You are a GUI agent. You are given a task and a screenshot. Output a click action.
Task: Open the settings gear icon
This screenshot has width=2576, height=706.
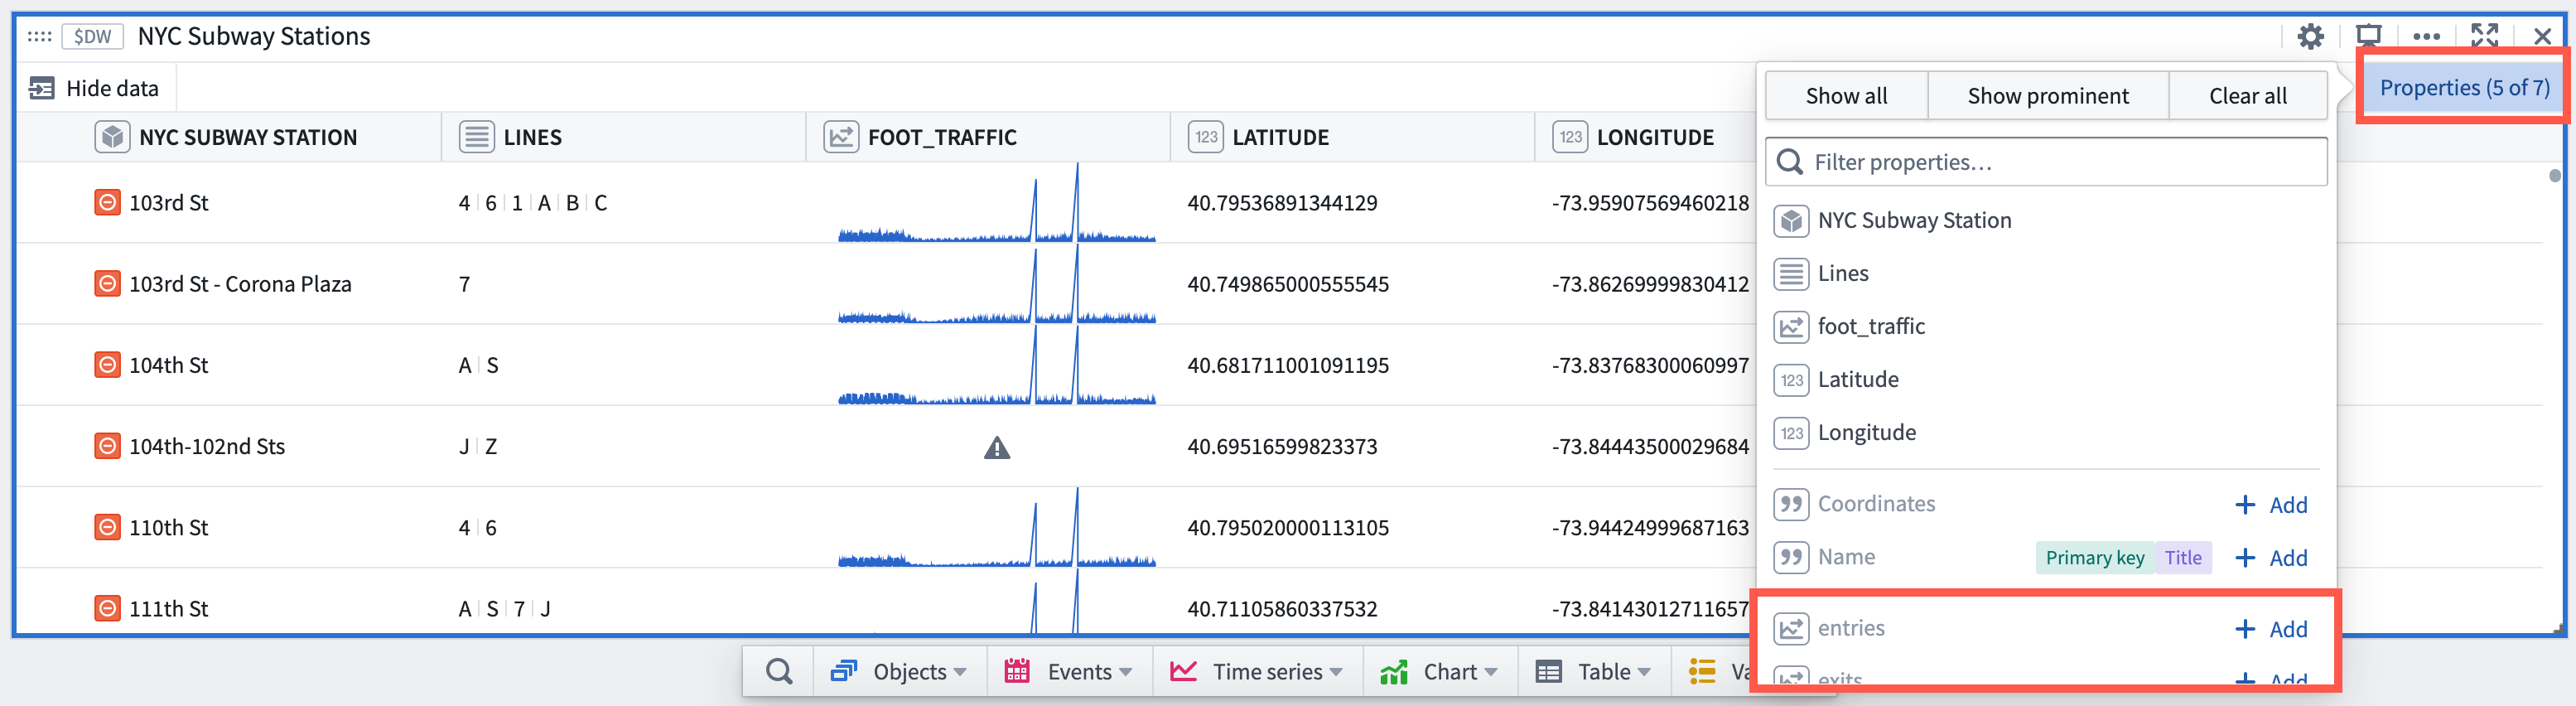coord(2310,37)
